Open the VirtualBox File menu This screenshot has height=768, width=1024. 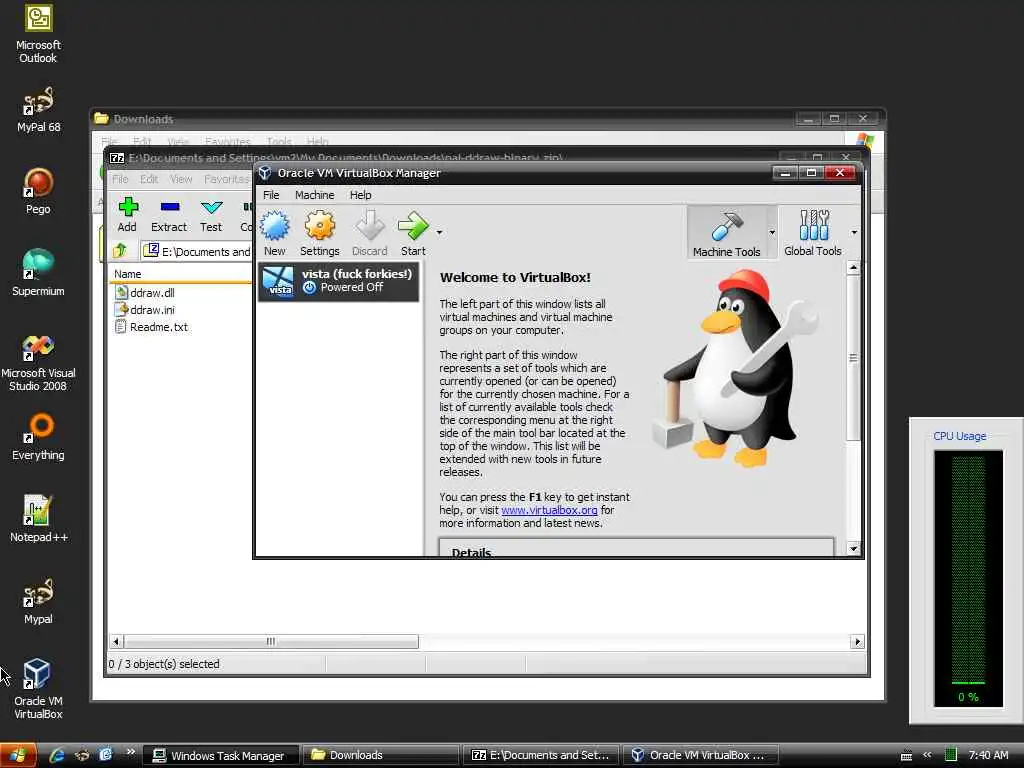(x=271, y=195)
